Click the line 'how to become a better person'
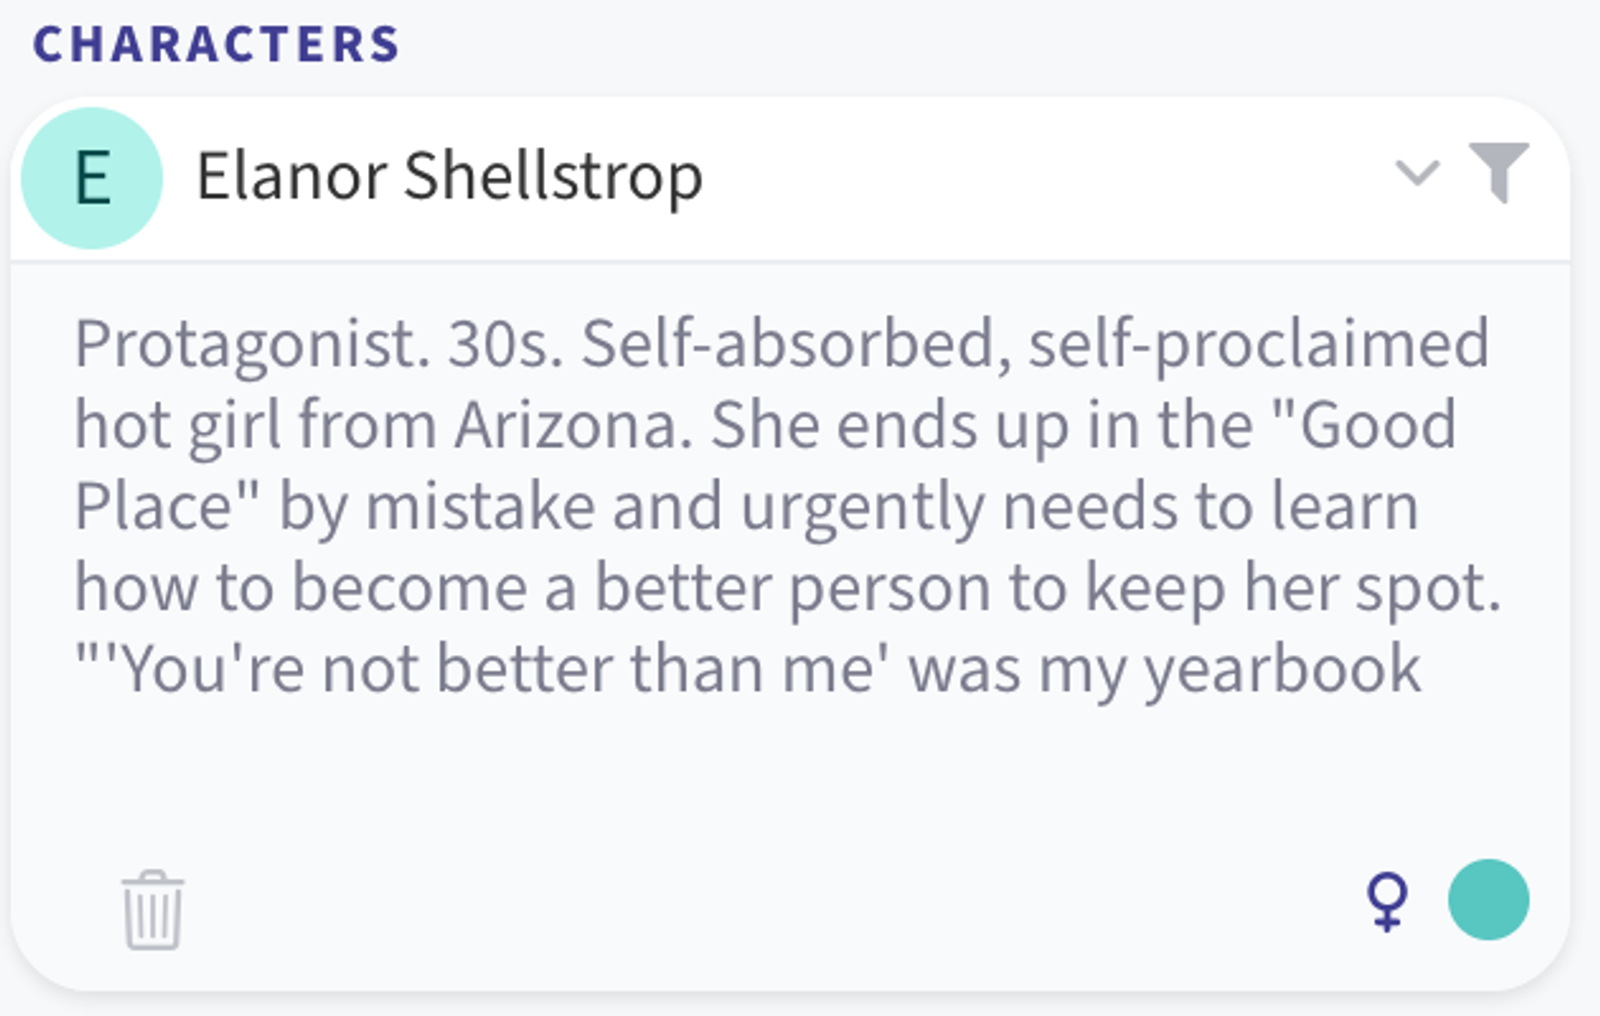The width and height of the screenshot is (1600, 1016). tap(788, 587)
